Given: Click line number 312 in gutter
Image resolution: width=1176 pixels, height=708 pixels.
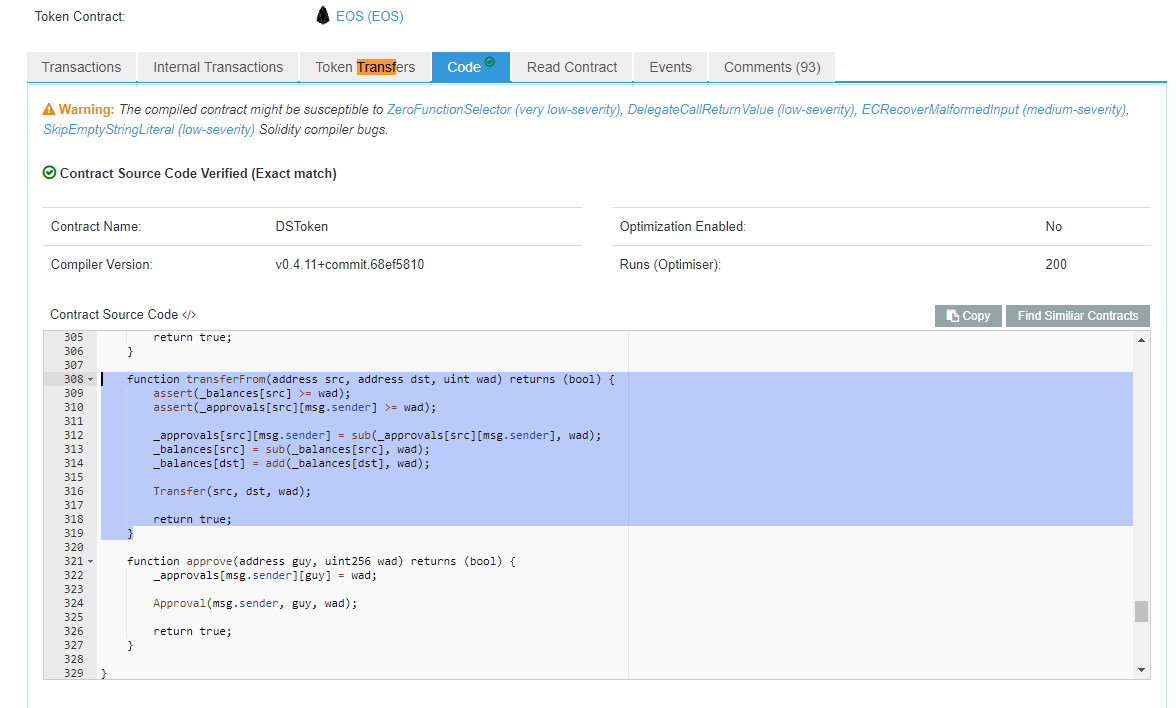Looking at the screenshot, I should [74, 435].
